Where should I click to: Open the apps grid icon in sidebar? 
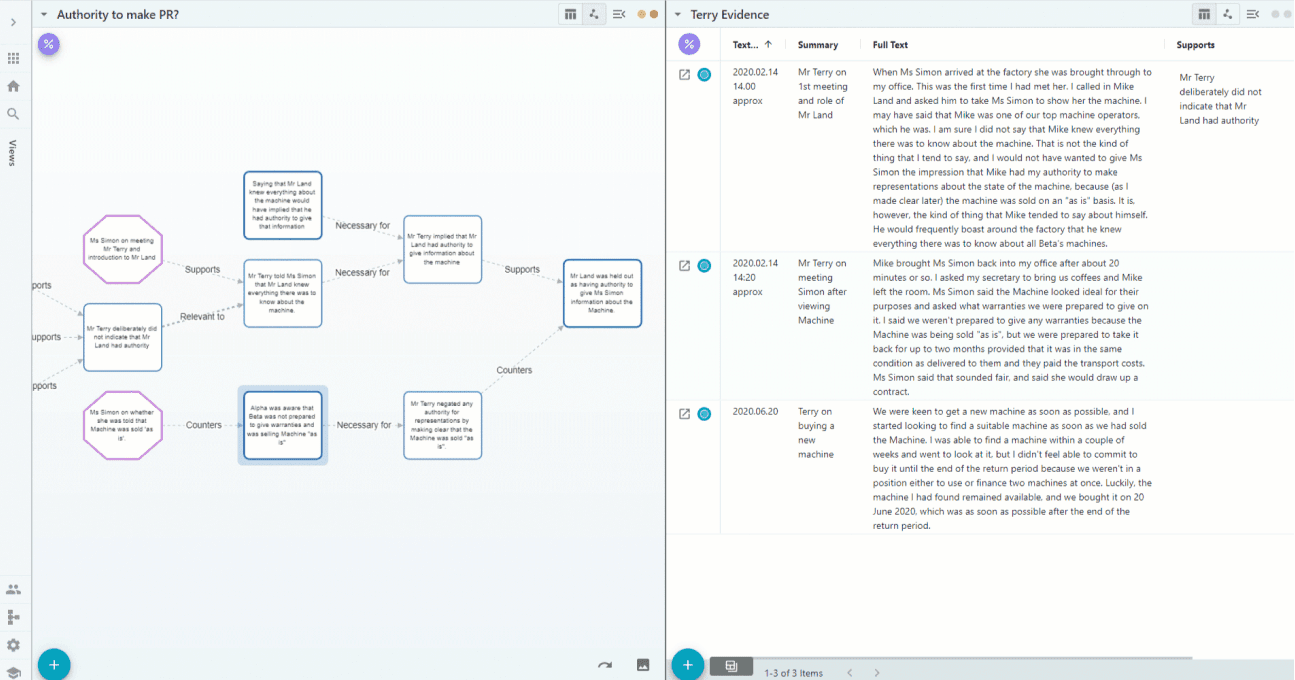pos(13,59)
